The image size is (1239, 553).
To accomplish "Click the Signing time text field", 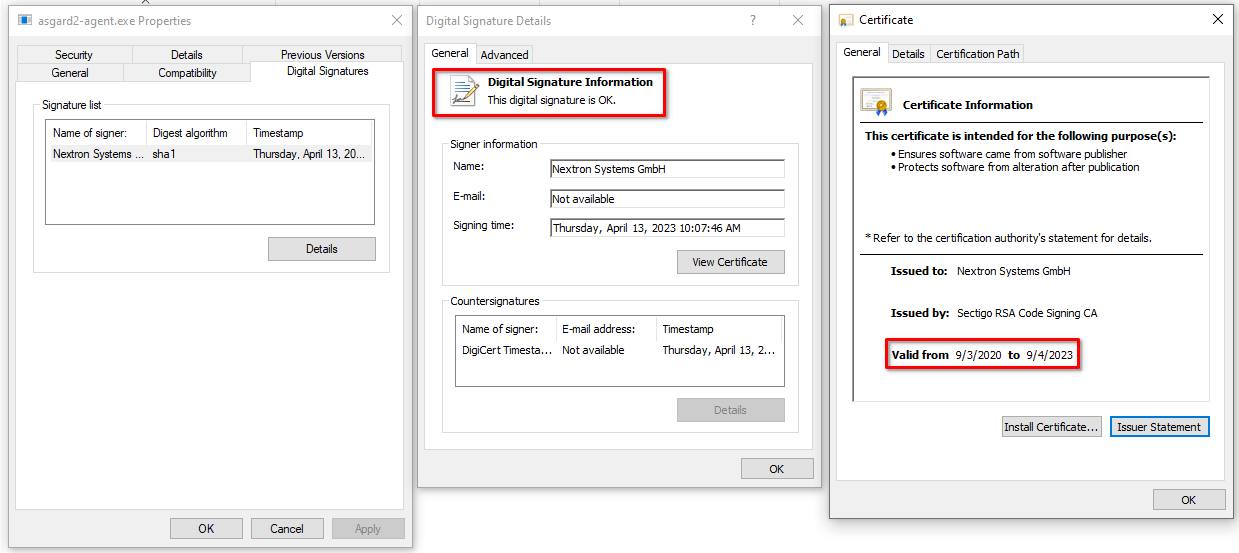I will click(667, 228).
